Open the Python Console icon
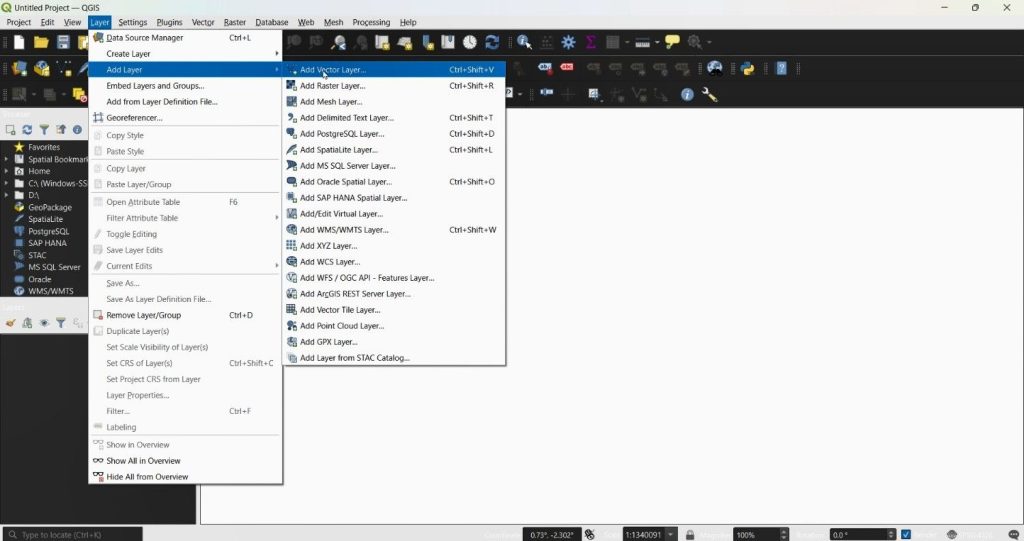1024x541 pixels. 747,69
